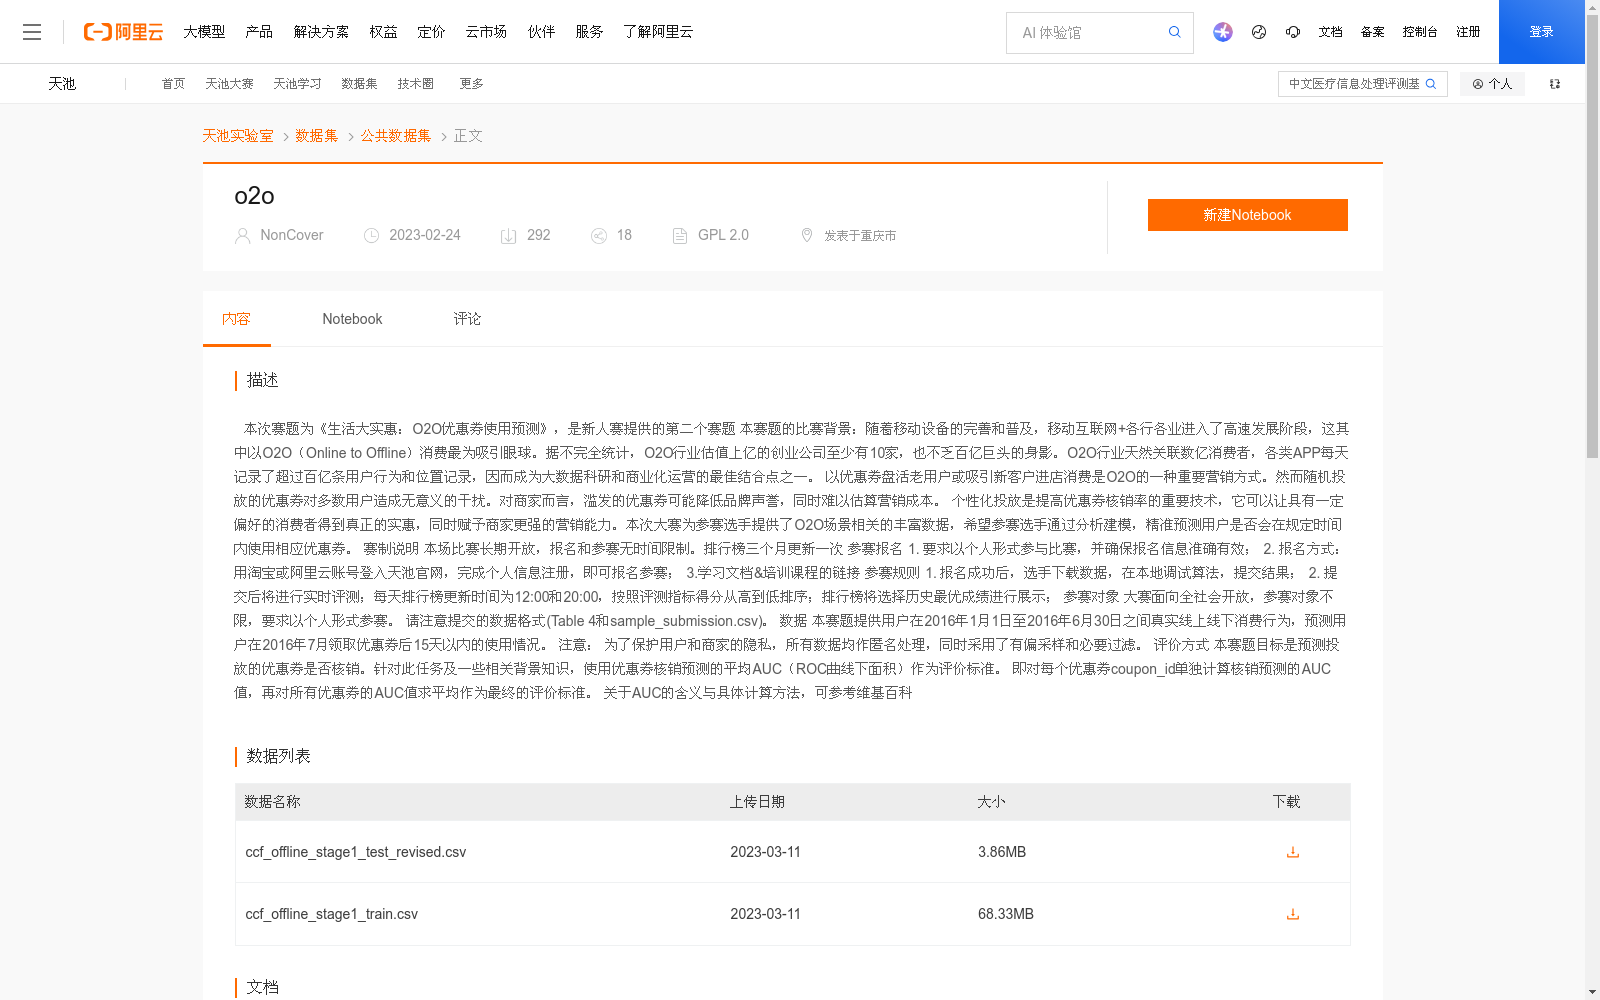Switch to the Notebook tab
Image resolution: width=1600 pixels, height=1000 pixels.
[352, 319]
